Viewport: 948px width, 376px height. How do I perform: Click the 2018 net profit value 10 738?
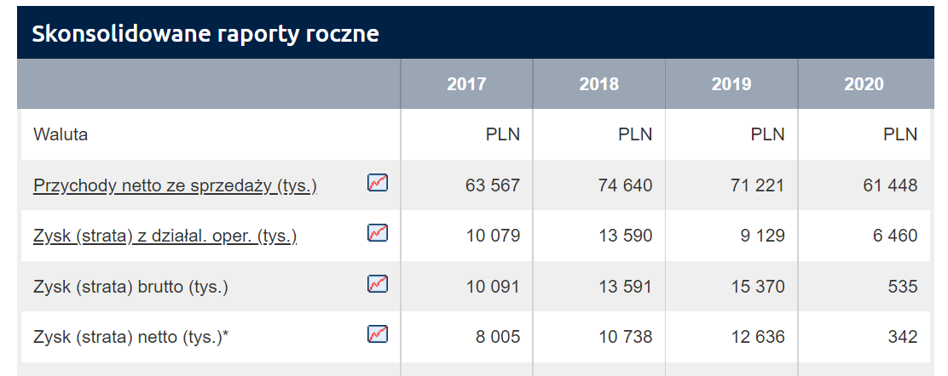click(626, 336)
